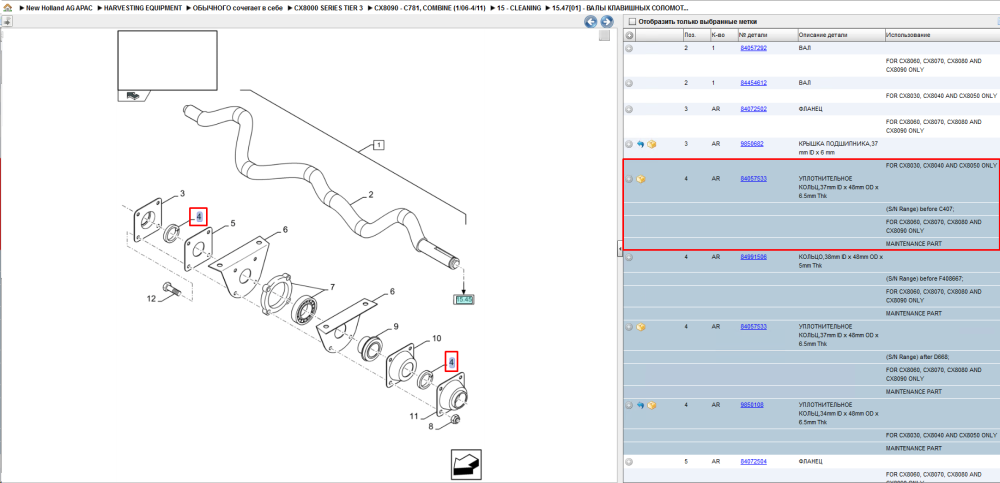Sort by the 'К-во' column header
The image size is (1000, 483).
[723, 34]
